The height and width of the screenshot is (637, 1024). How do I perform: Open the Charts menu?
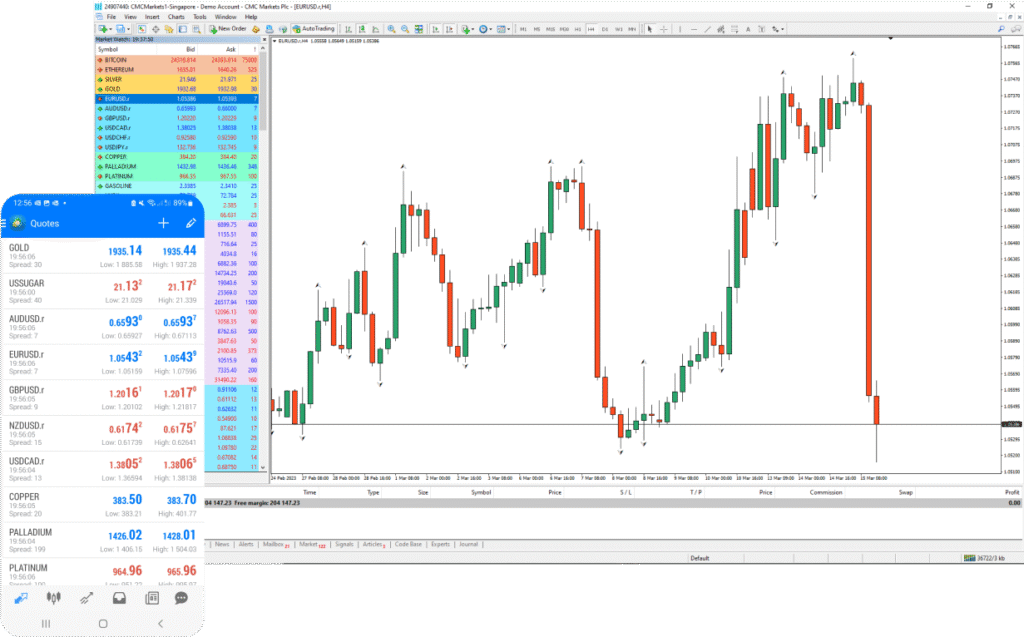click(176, 17)
